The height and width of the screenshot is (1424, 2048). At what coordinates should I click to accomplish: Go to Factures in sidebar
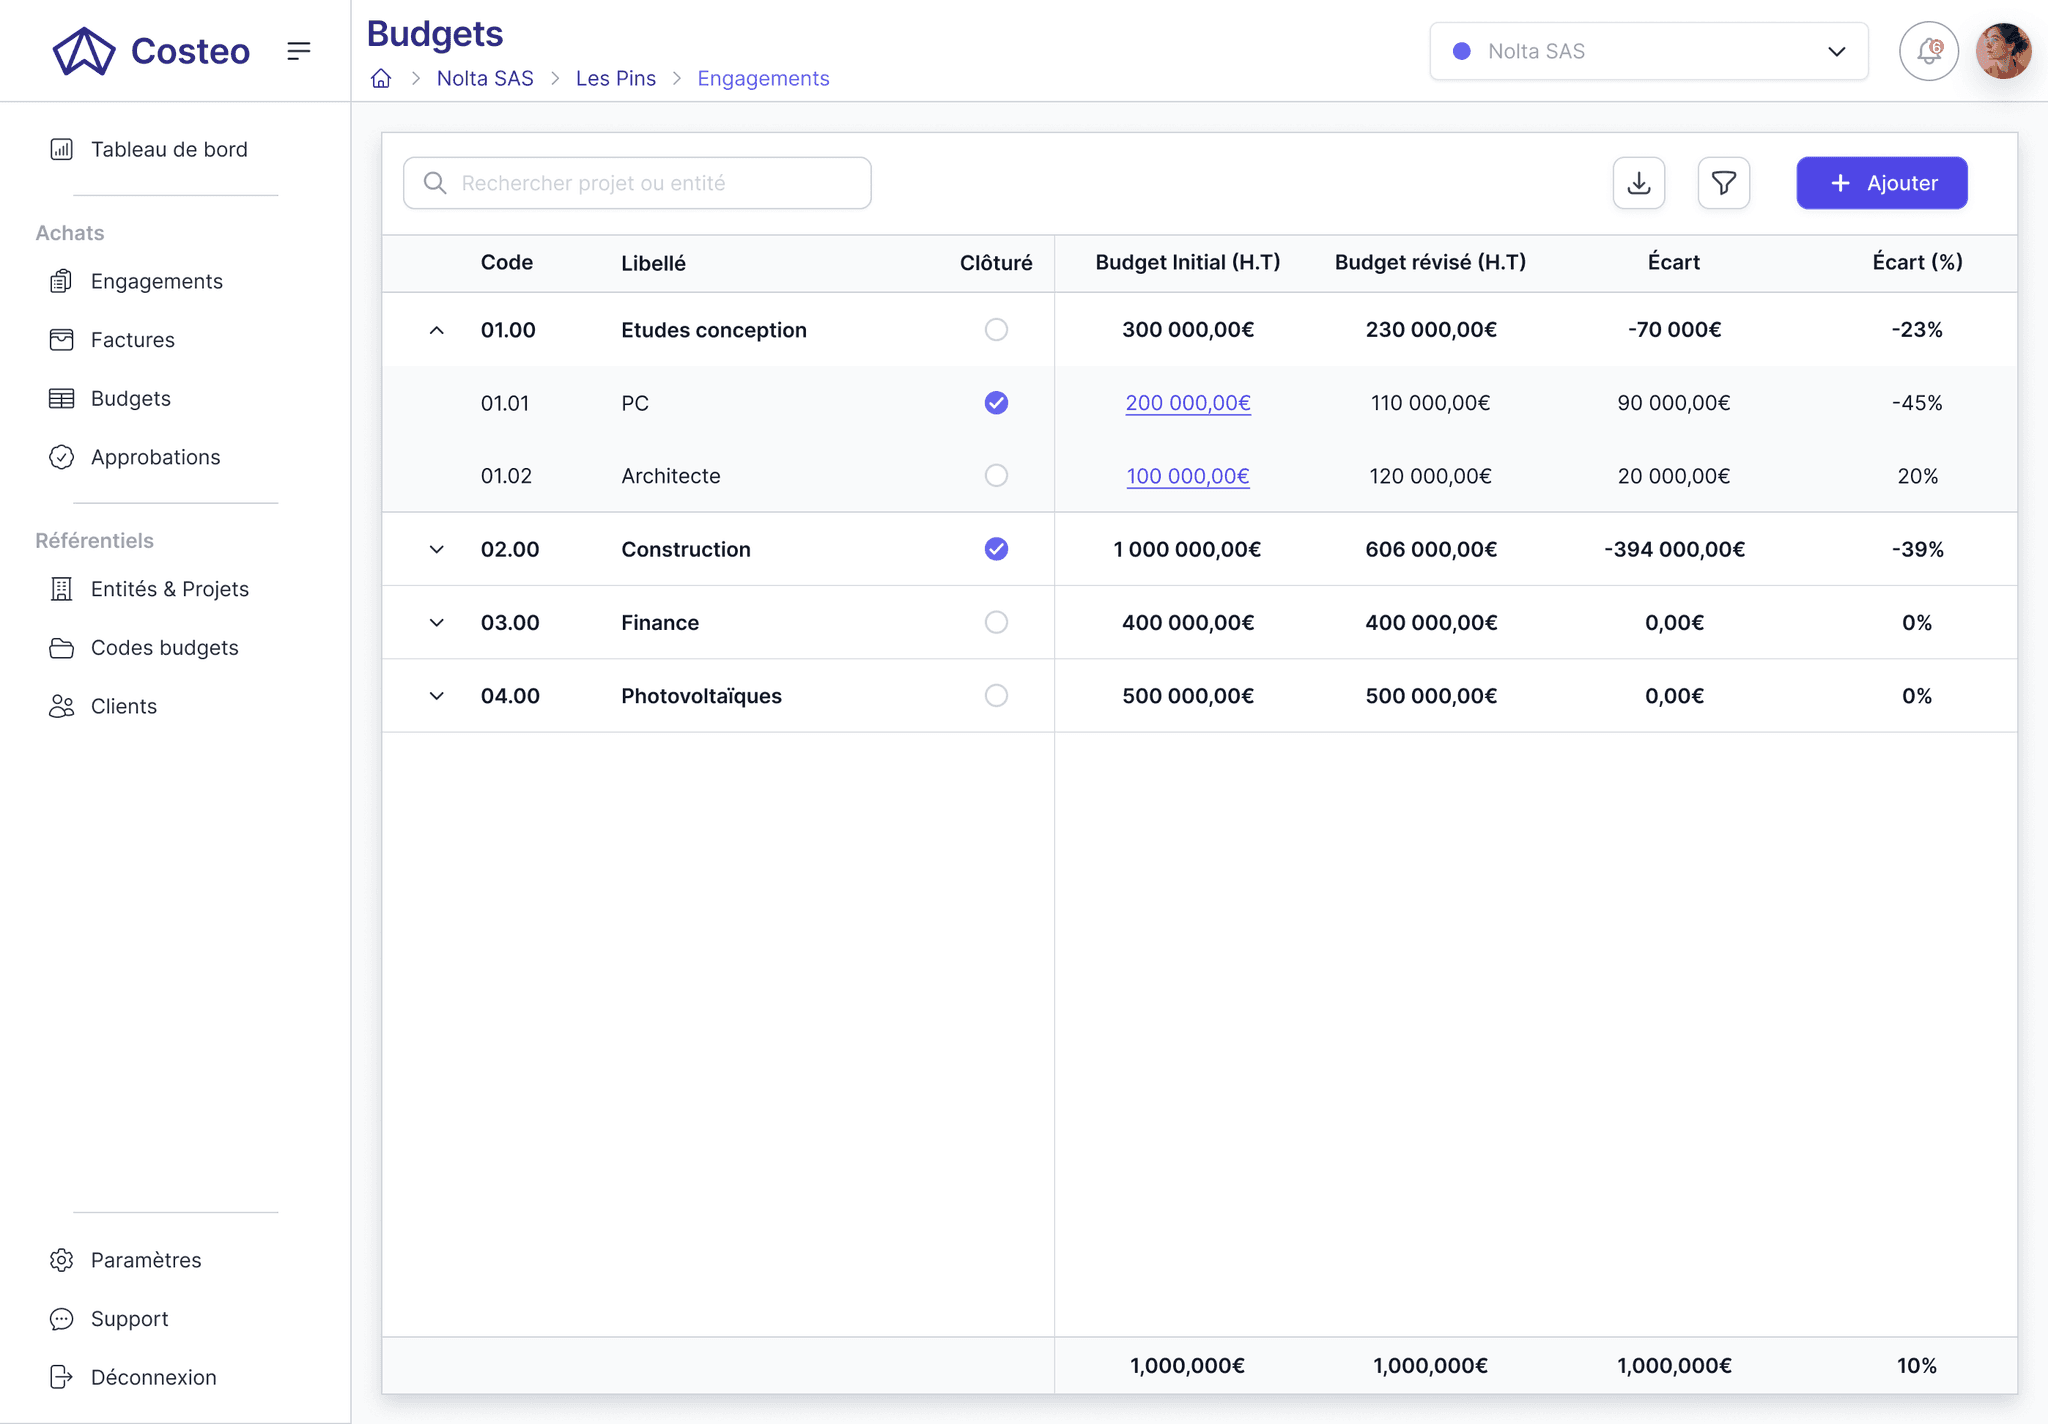tap(132, 340)
